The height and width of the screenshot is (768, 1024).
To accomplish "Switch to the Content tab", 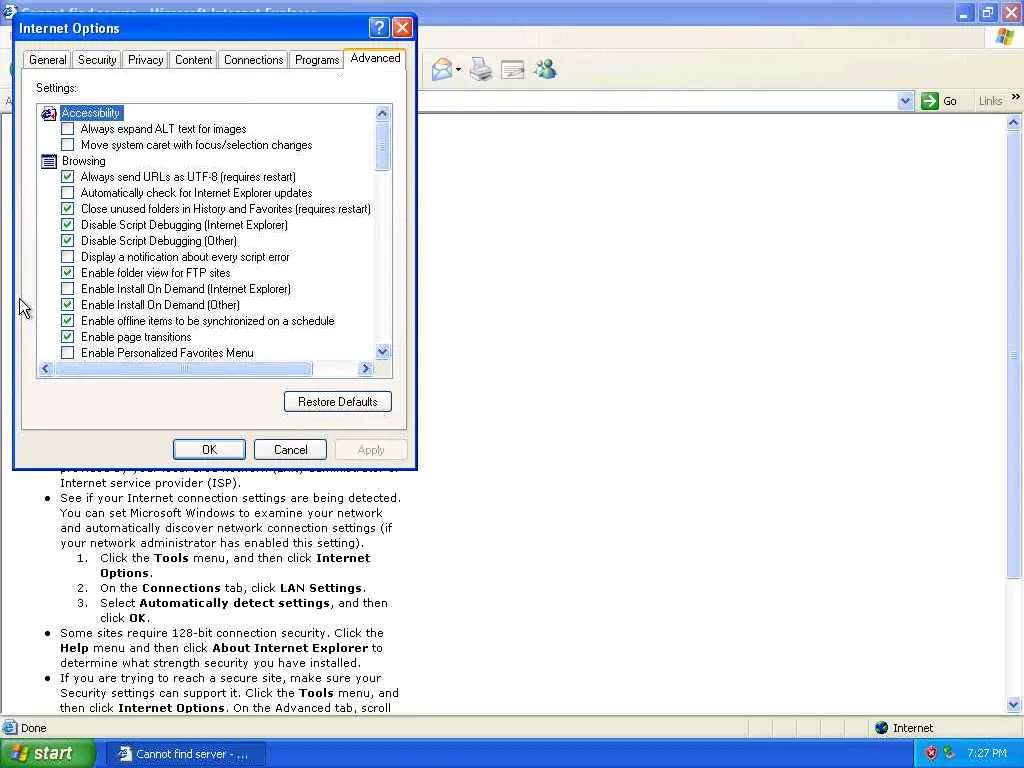I will (193, 60).
